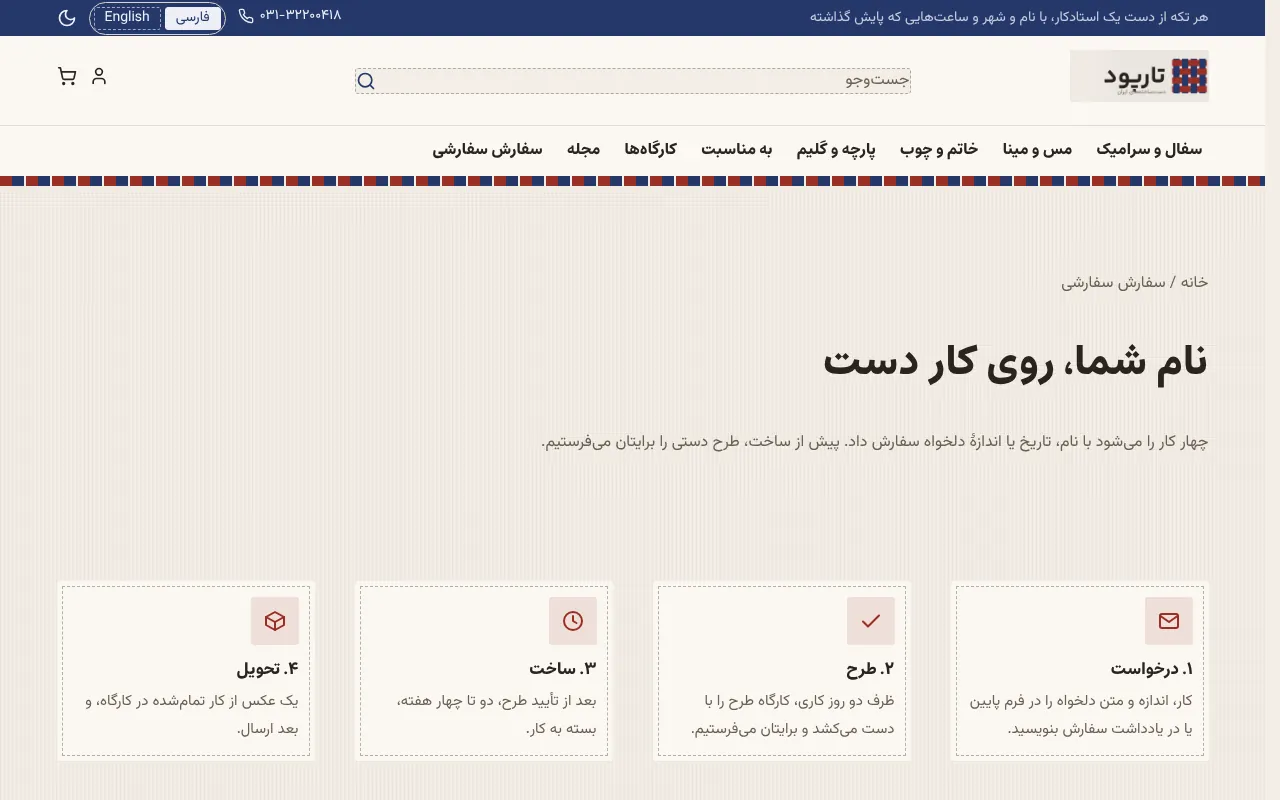
Task: Click the heading نام شما، روی کار دست
Action: click(x=1015, y=362)
